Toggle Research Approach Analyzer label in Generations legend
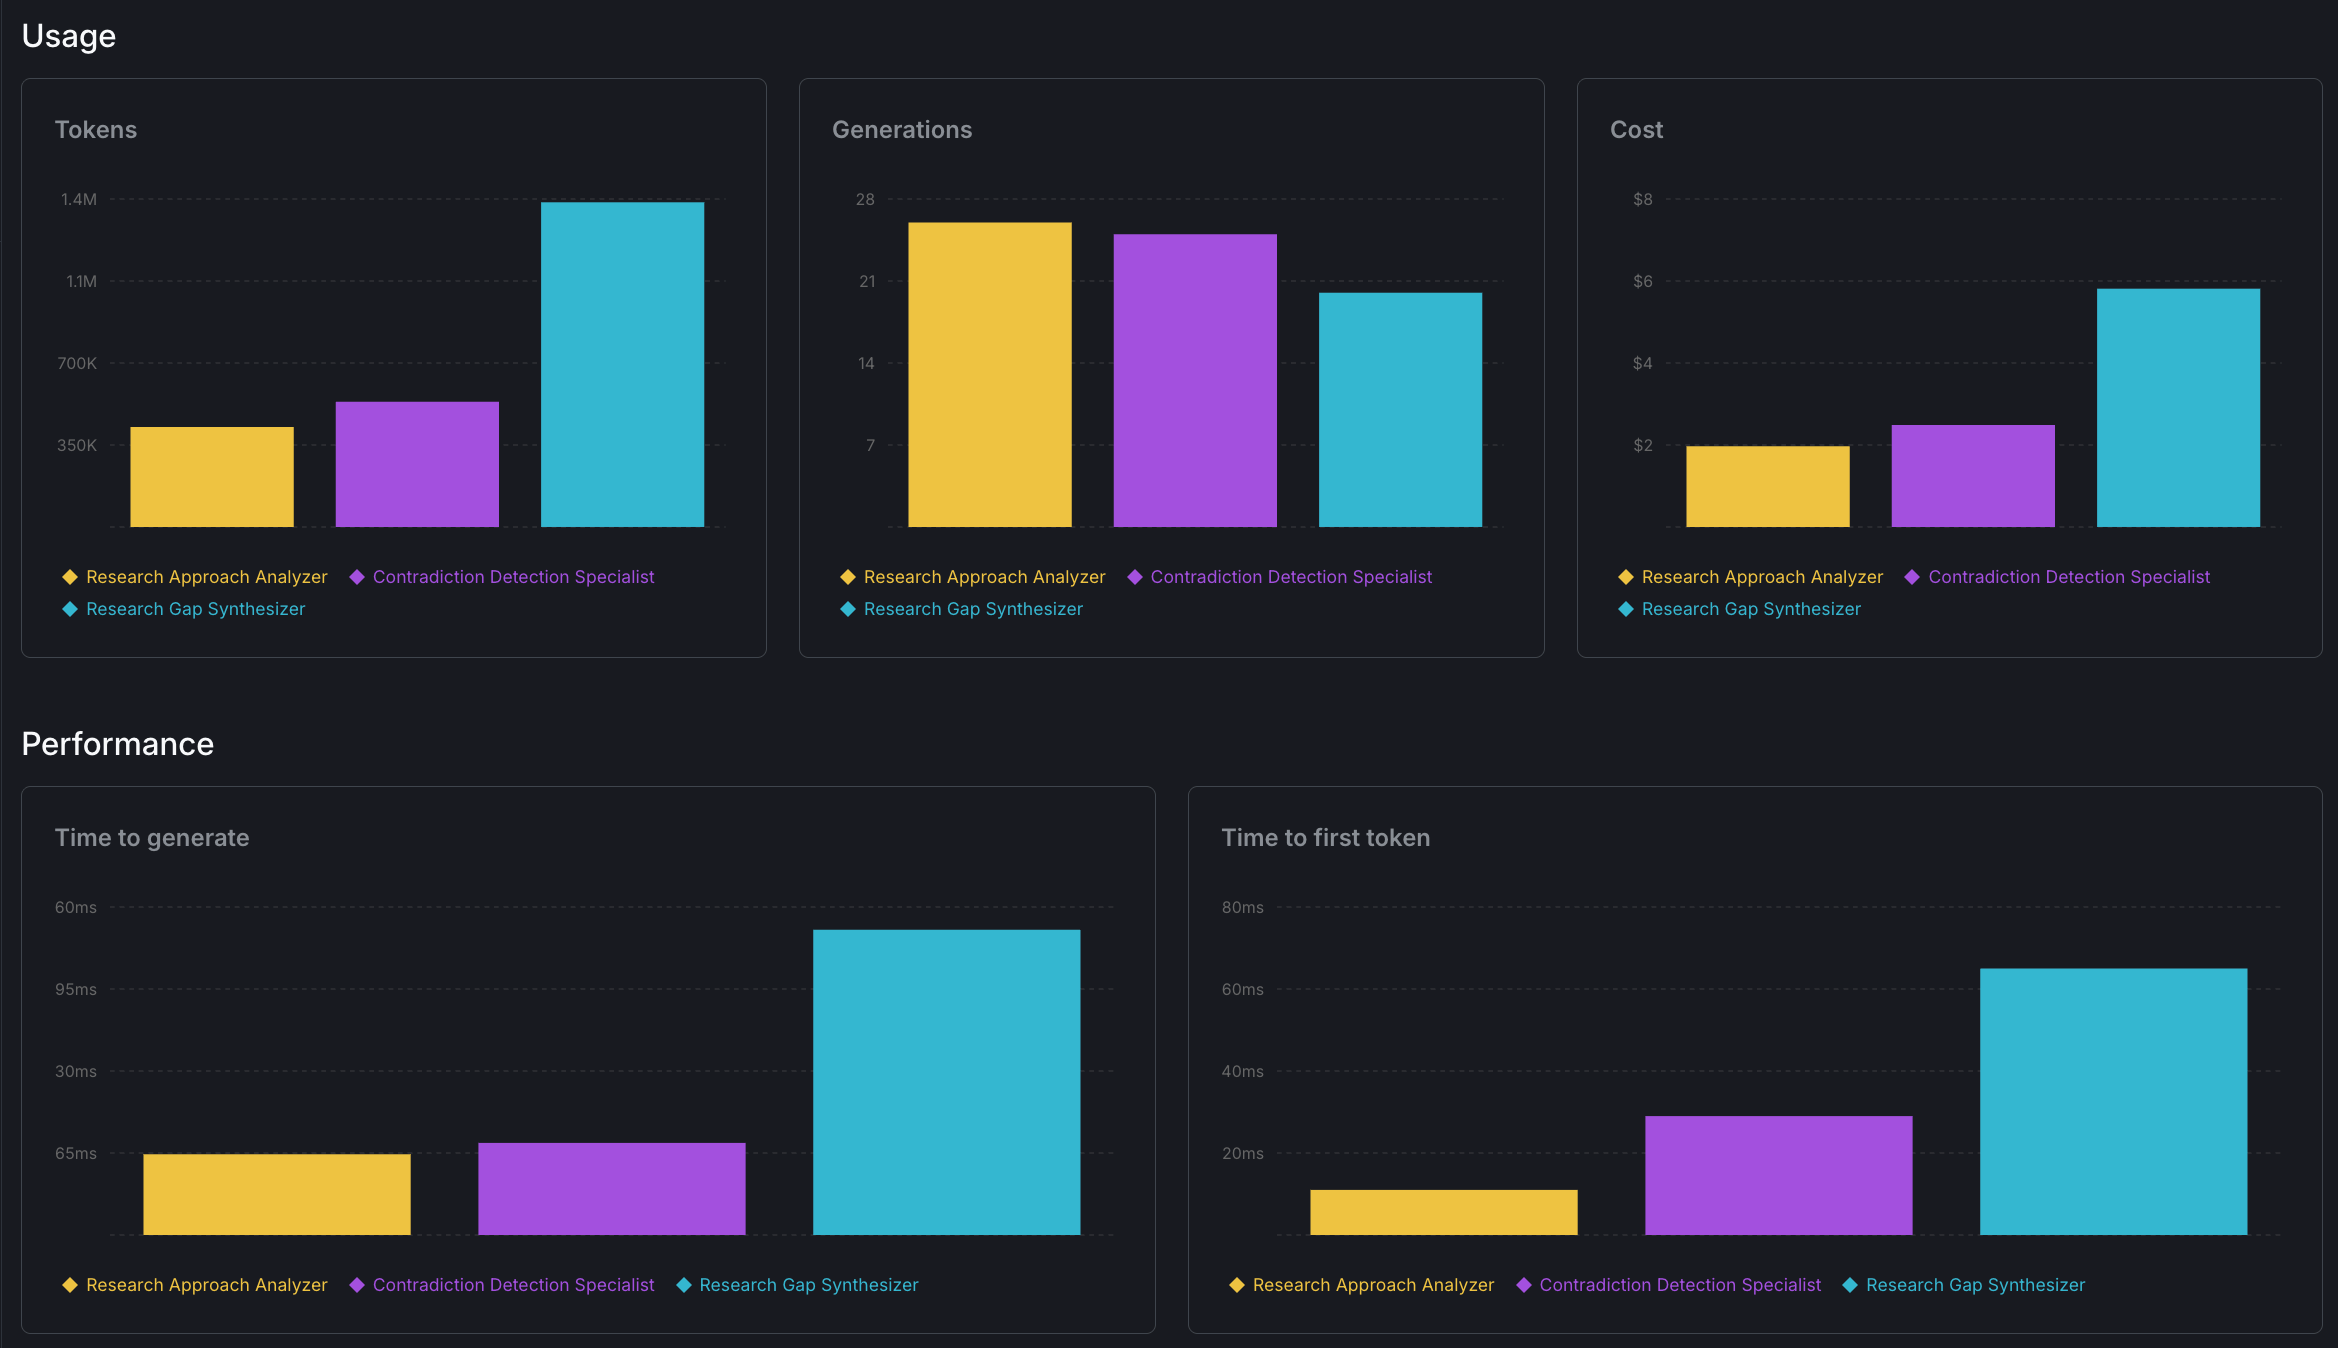 point(985,577)
